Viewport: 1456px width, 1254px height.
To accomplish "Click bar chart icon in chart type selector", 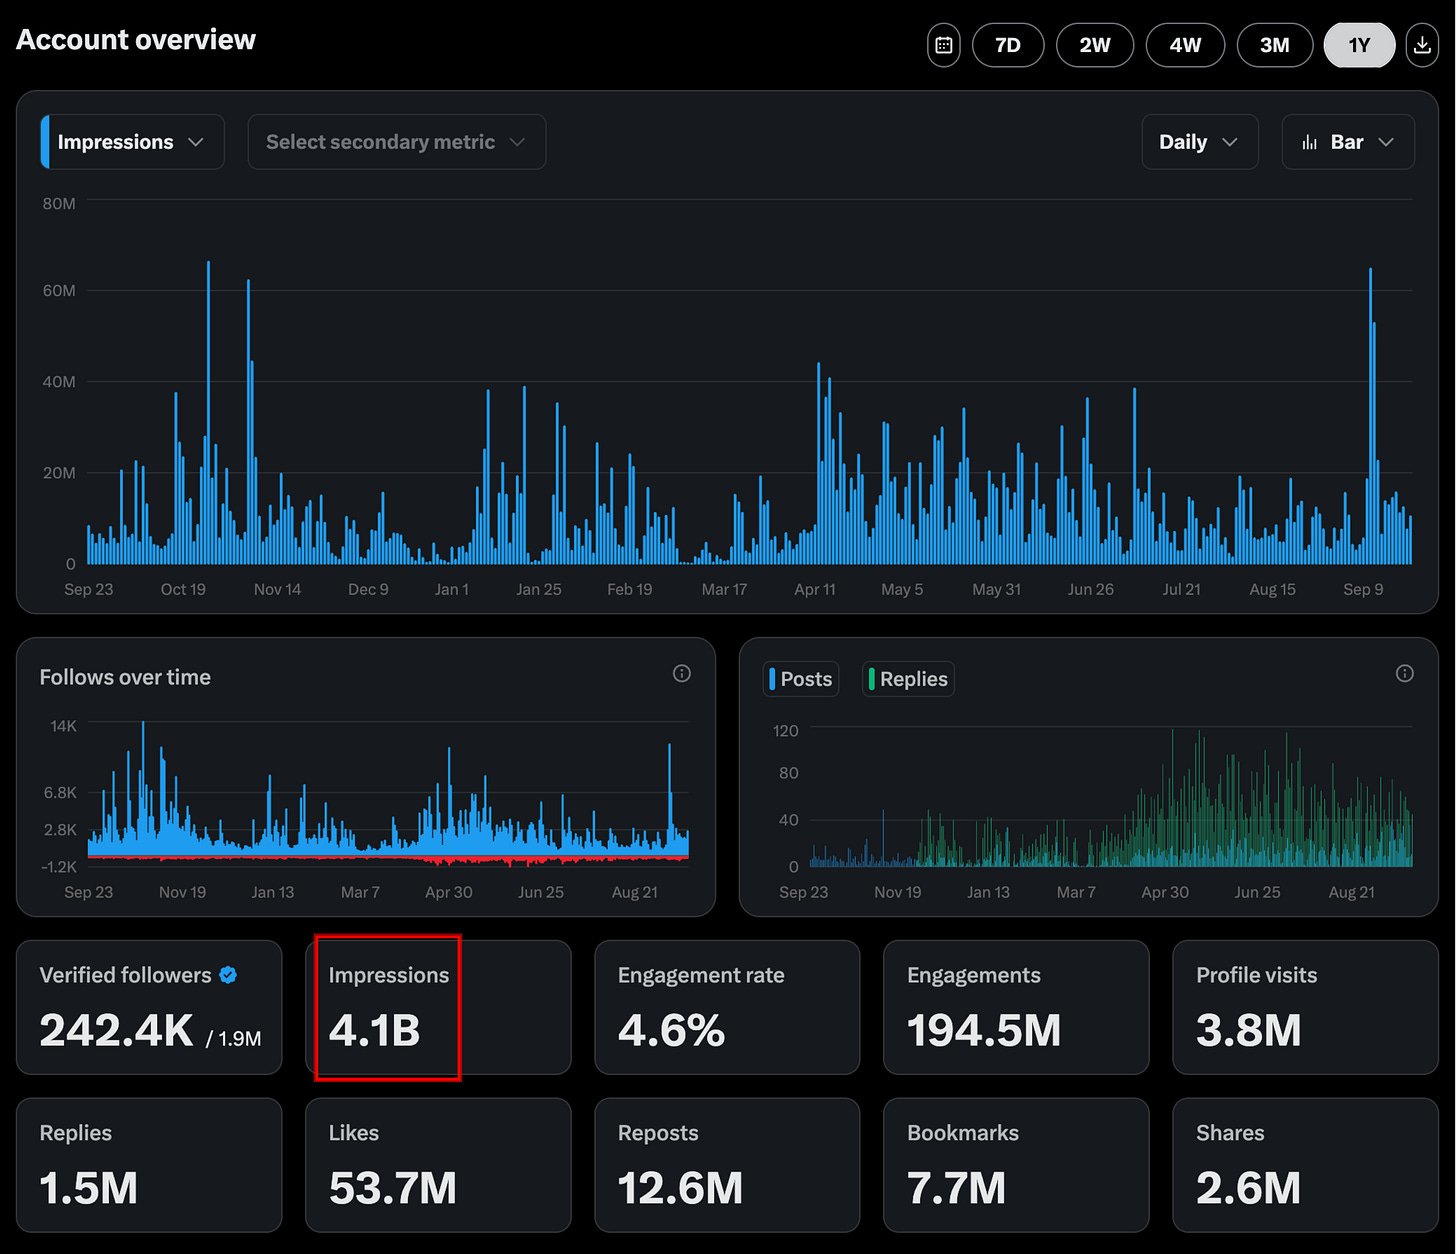I will pyautogui.click(x=1309, y=142).
